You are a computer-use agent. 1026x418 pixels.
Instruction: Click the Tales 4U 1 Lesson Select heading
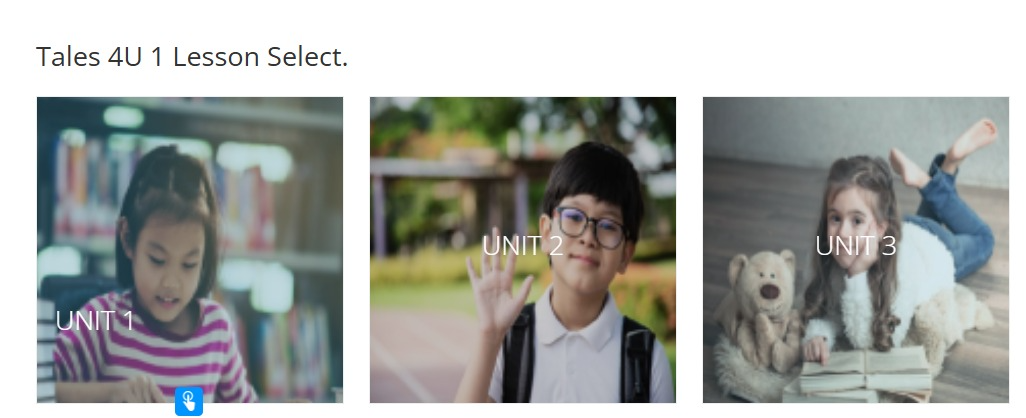point(192,56)
